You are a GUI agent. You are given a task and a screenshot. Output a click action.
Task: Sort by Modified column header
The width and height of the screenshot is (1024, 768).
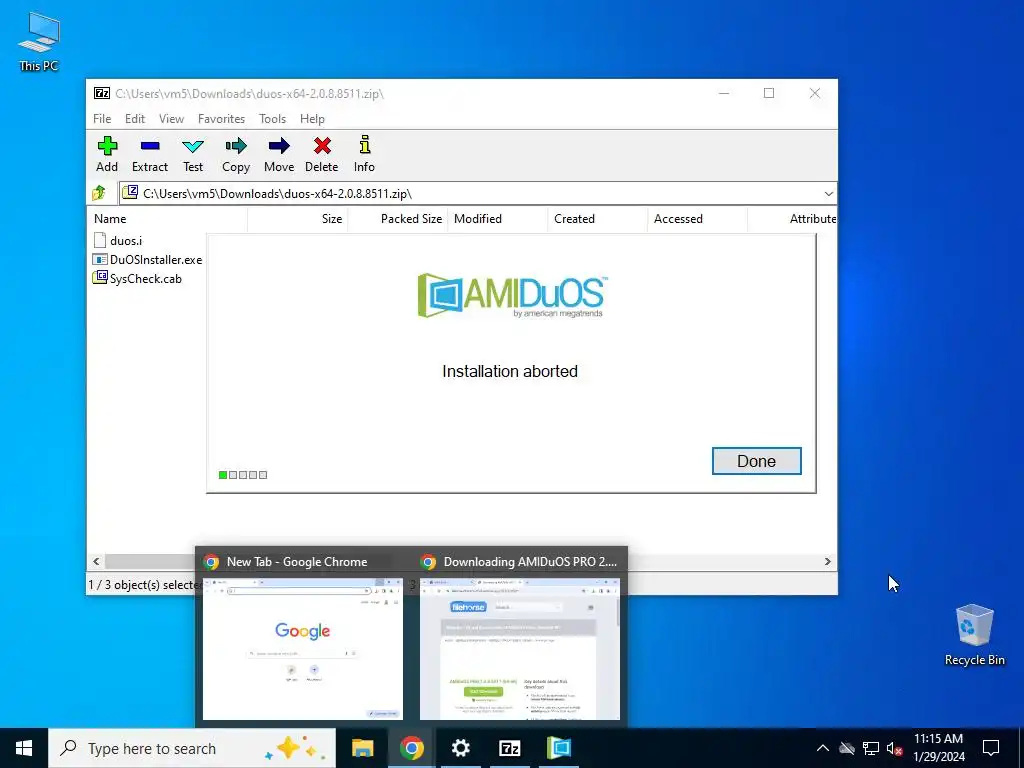(x=498, y=219)
